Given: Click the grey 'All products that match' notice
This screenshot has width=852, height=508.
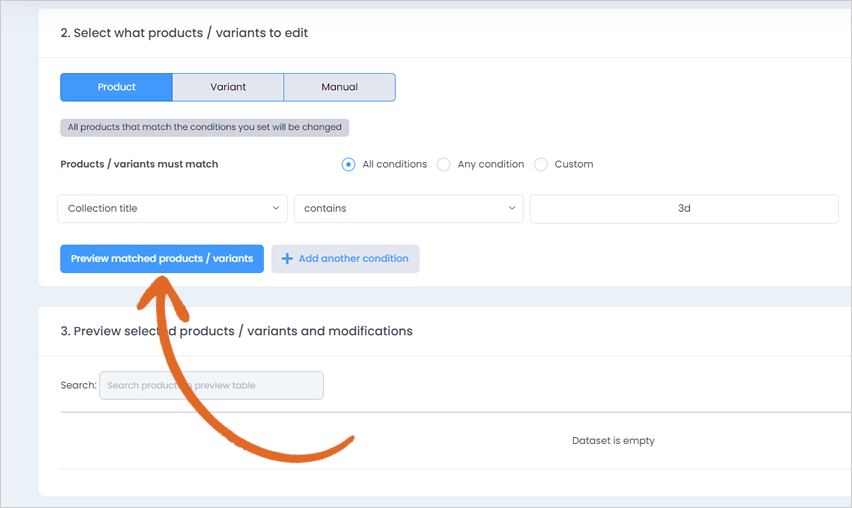Looking at the screenshot, I should click(204, 127).
